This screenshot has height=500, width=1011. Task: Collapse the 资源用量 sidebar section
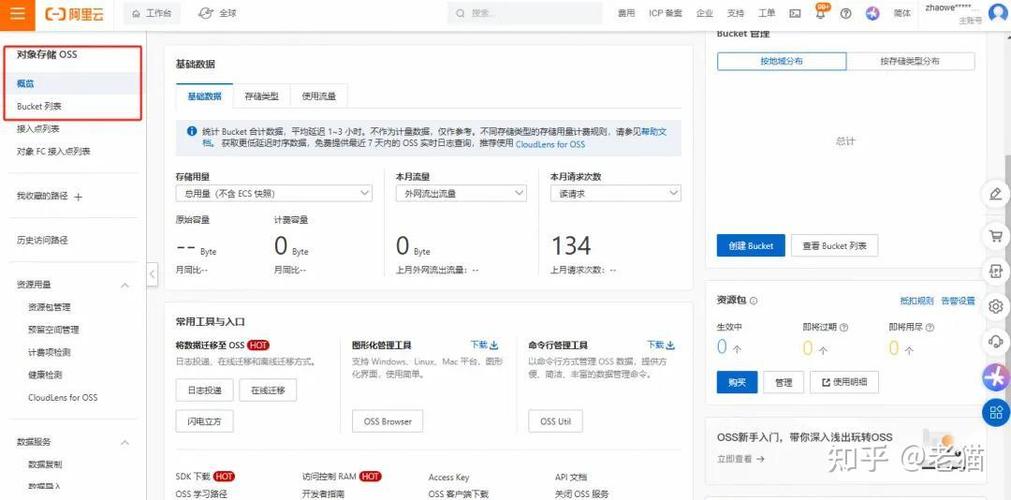click(x=125, y=285)
